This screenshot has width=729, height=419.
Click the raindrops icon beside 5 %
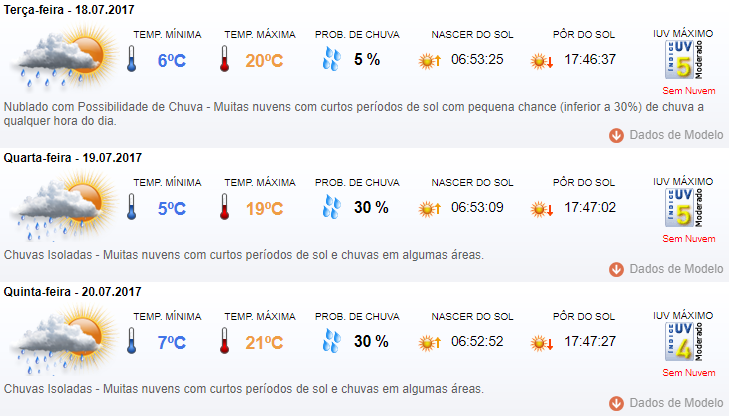331,59
